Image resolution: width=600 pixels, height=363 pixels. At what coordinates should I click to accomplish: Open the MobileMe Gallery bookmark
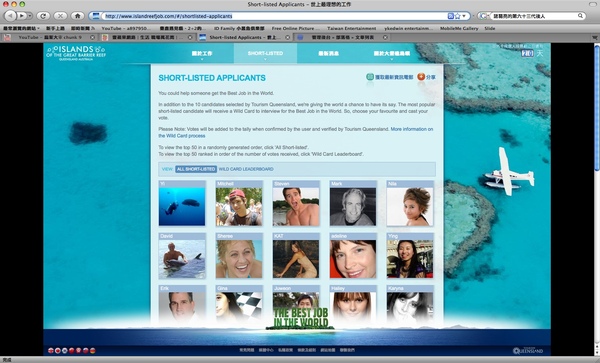[459, 28]
